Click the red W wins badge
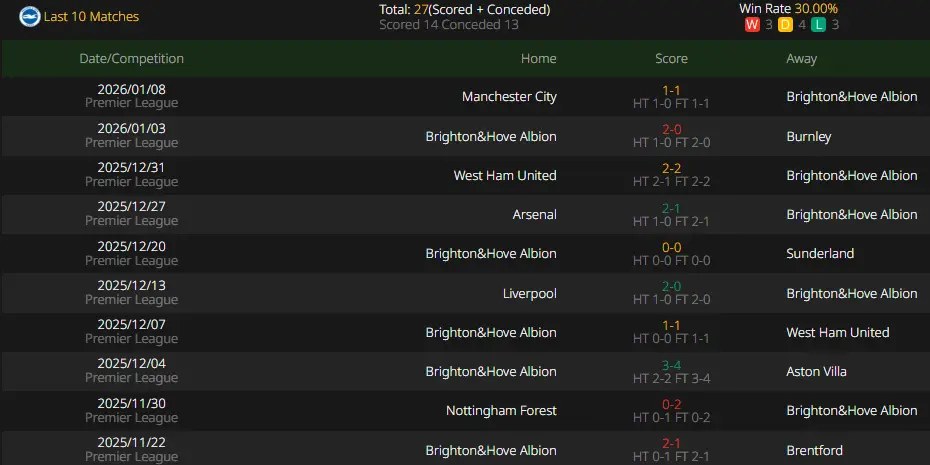Viewport: 930px width, 465px height. [752, 25]
